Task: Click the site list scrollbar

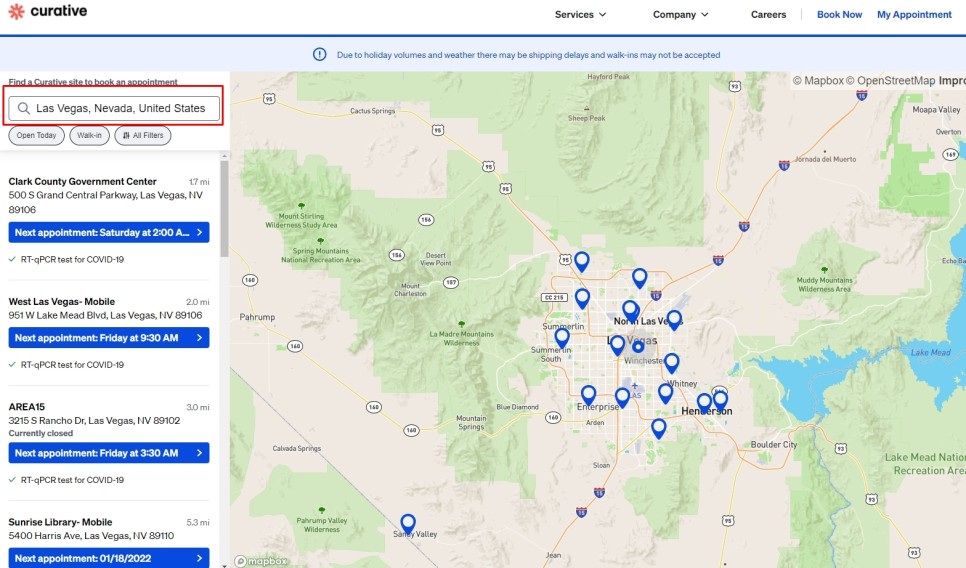Action: (224, 209)
